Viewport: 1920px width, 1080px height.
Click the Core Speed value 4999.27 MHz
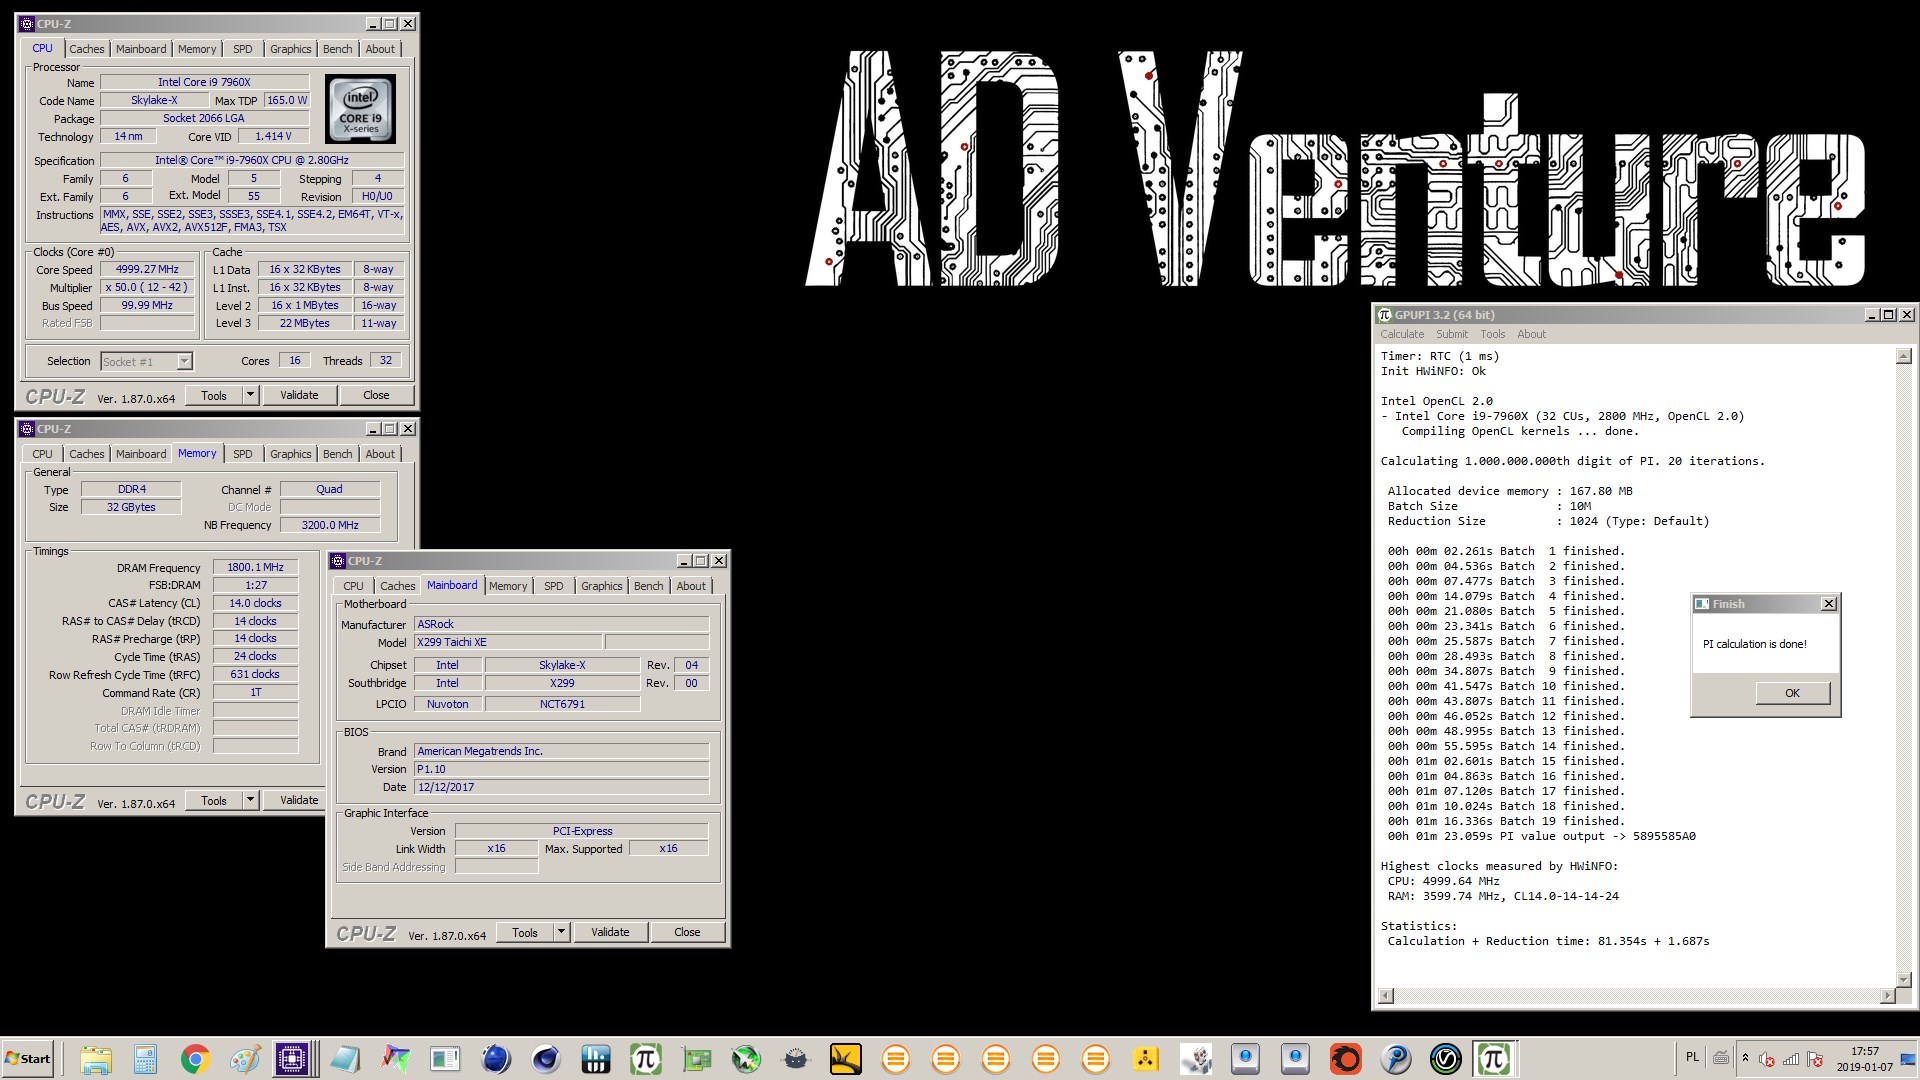(147, 269)
